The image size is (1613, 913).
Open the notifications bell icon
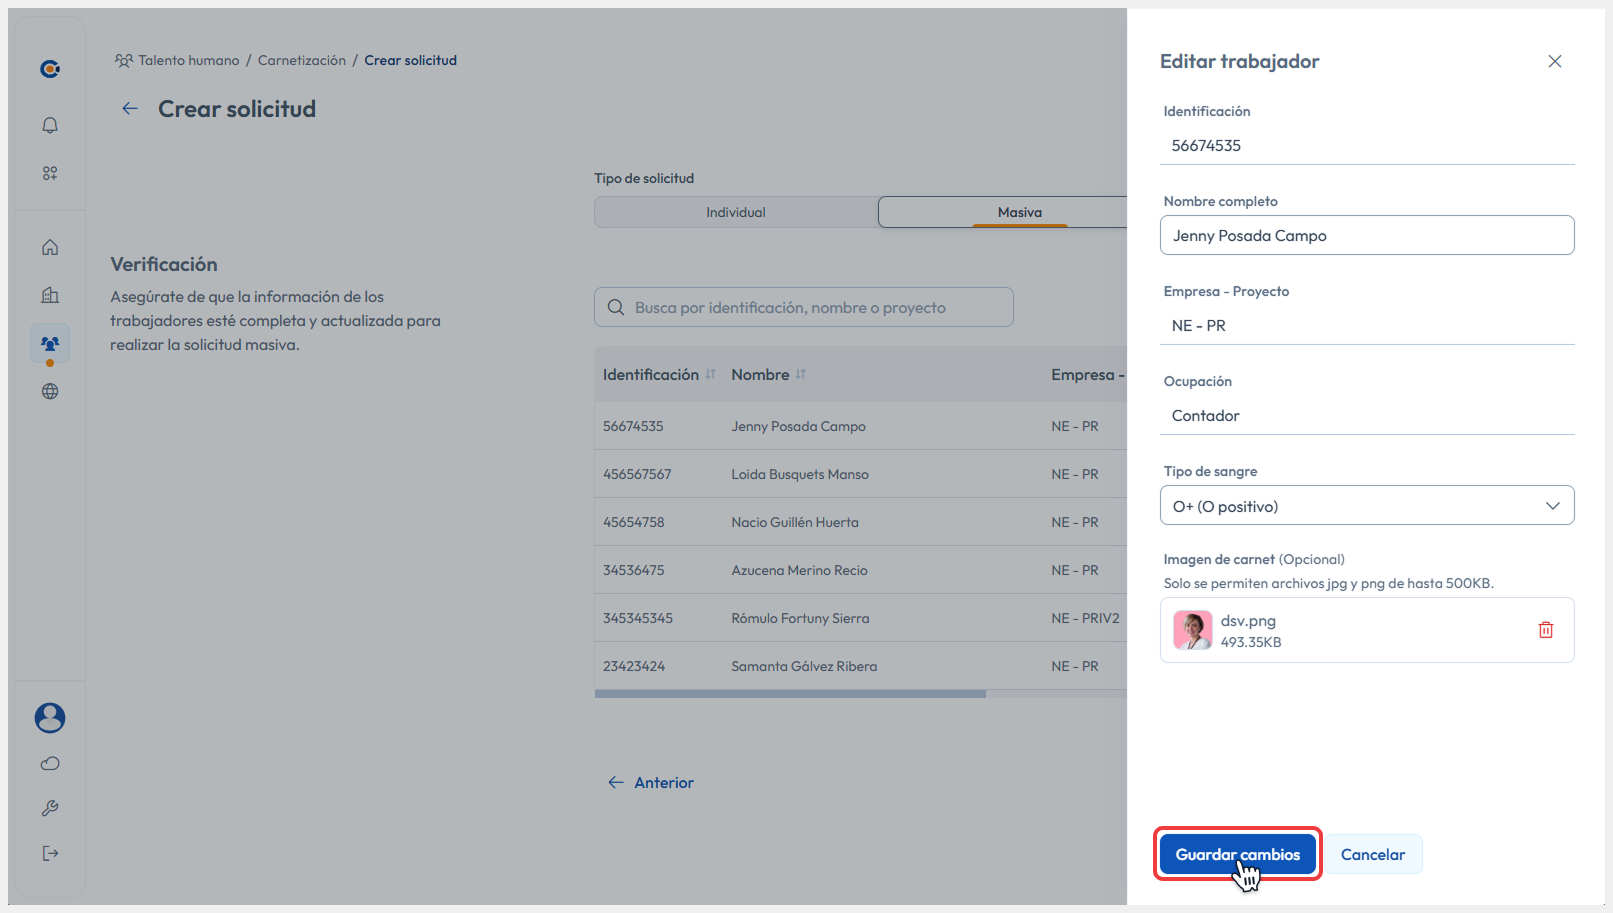coord(50,125)
